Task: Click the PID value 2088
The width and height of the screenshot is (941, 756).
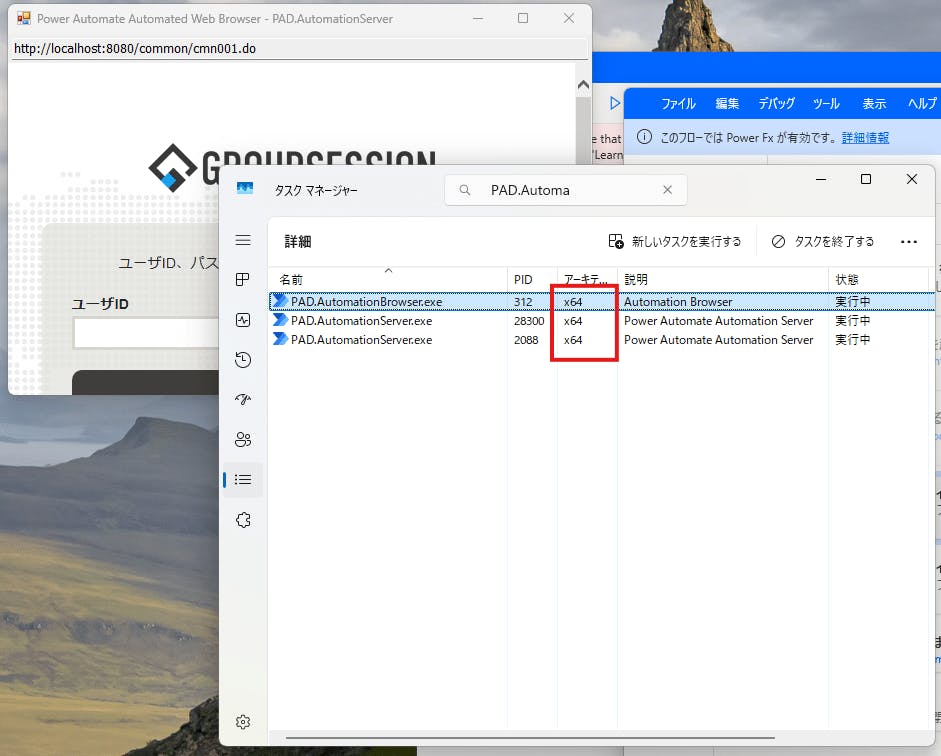Action: [526, 340]
